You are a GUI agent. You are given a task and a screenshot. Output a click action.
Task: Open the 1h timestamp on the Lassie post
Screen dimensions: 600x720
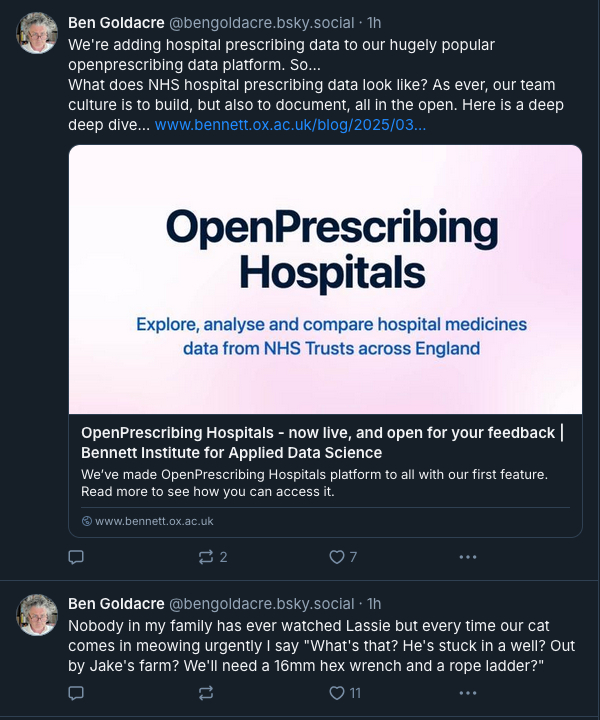[375, 603]
